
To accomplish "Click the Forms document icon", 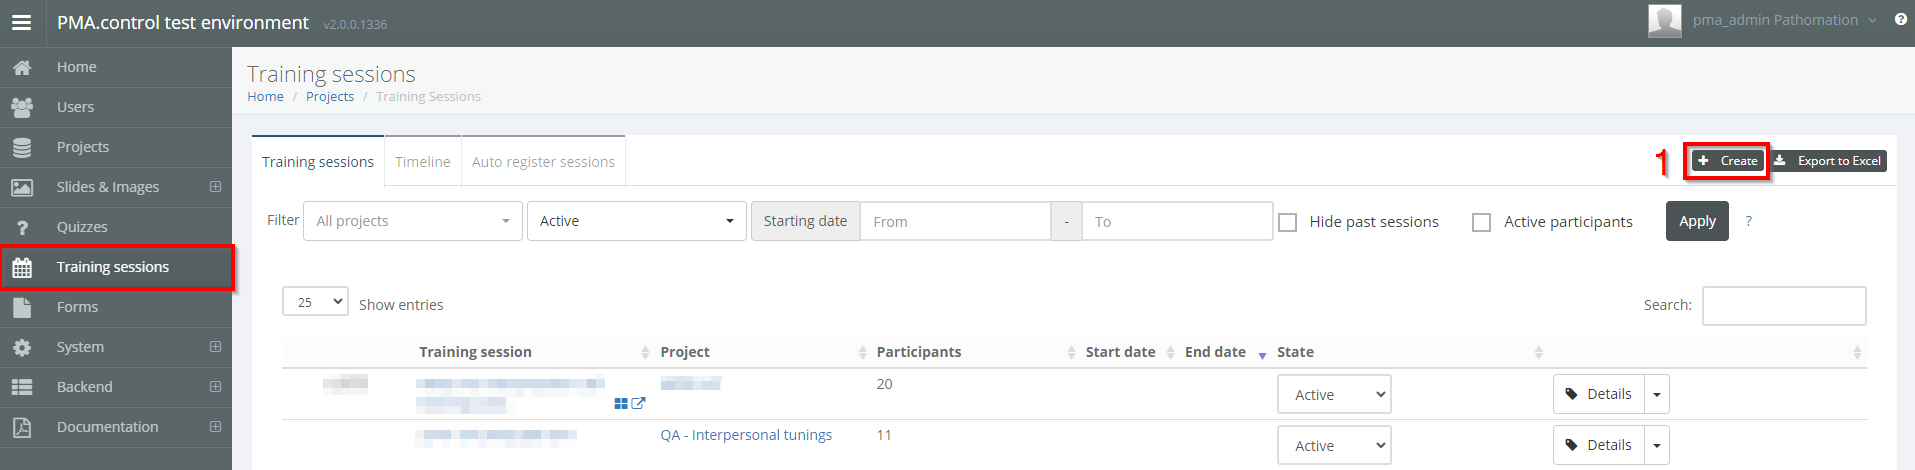I will pyautogui.click(x=22, y=307).
